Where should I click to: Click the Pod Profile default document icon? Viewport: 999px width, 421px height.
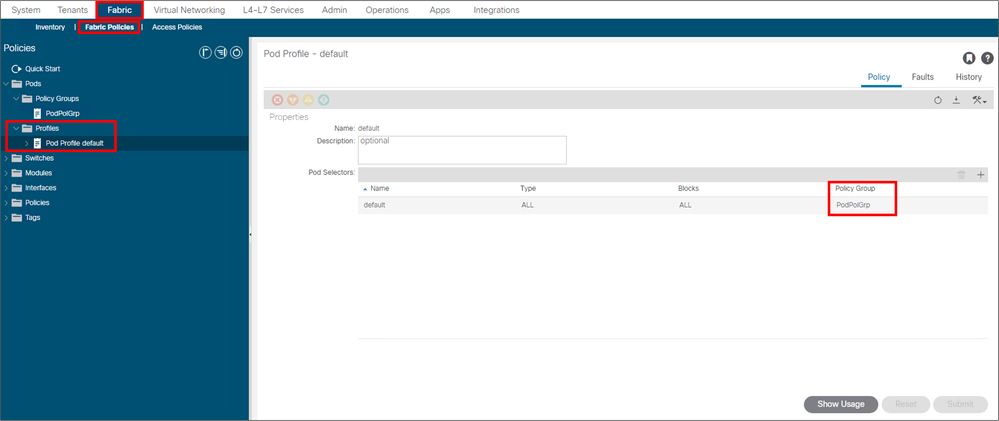click(x=38, y=143)
